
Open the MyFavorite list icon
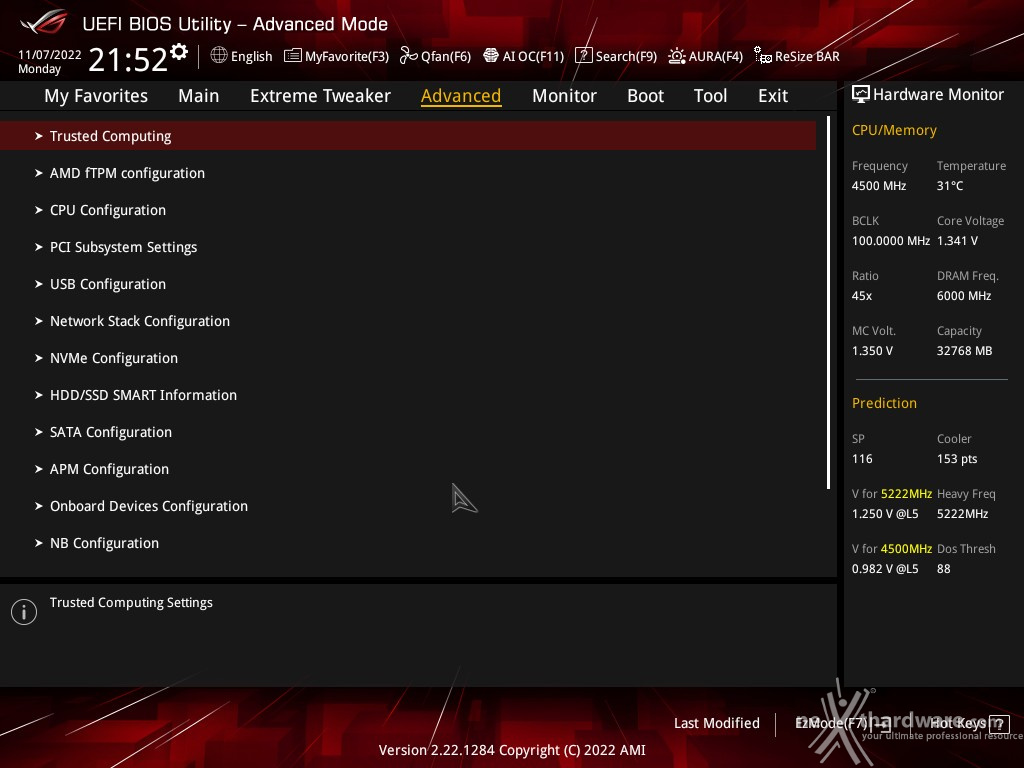pyautogui.click(x=293, y=56)
